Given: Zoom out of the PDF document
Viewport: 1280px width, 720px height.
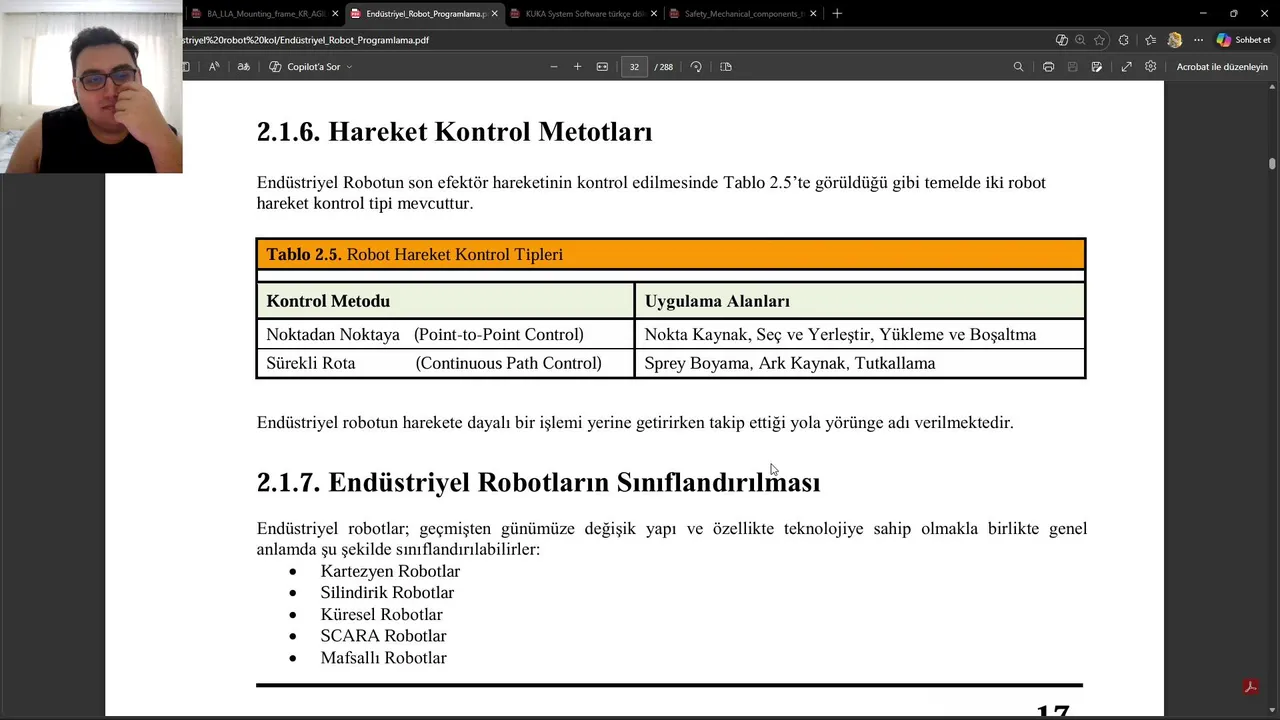Looking at the screenshot, I should pos(553,67).
